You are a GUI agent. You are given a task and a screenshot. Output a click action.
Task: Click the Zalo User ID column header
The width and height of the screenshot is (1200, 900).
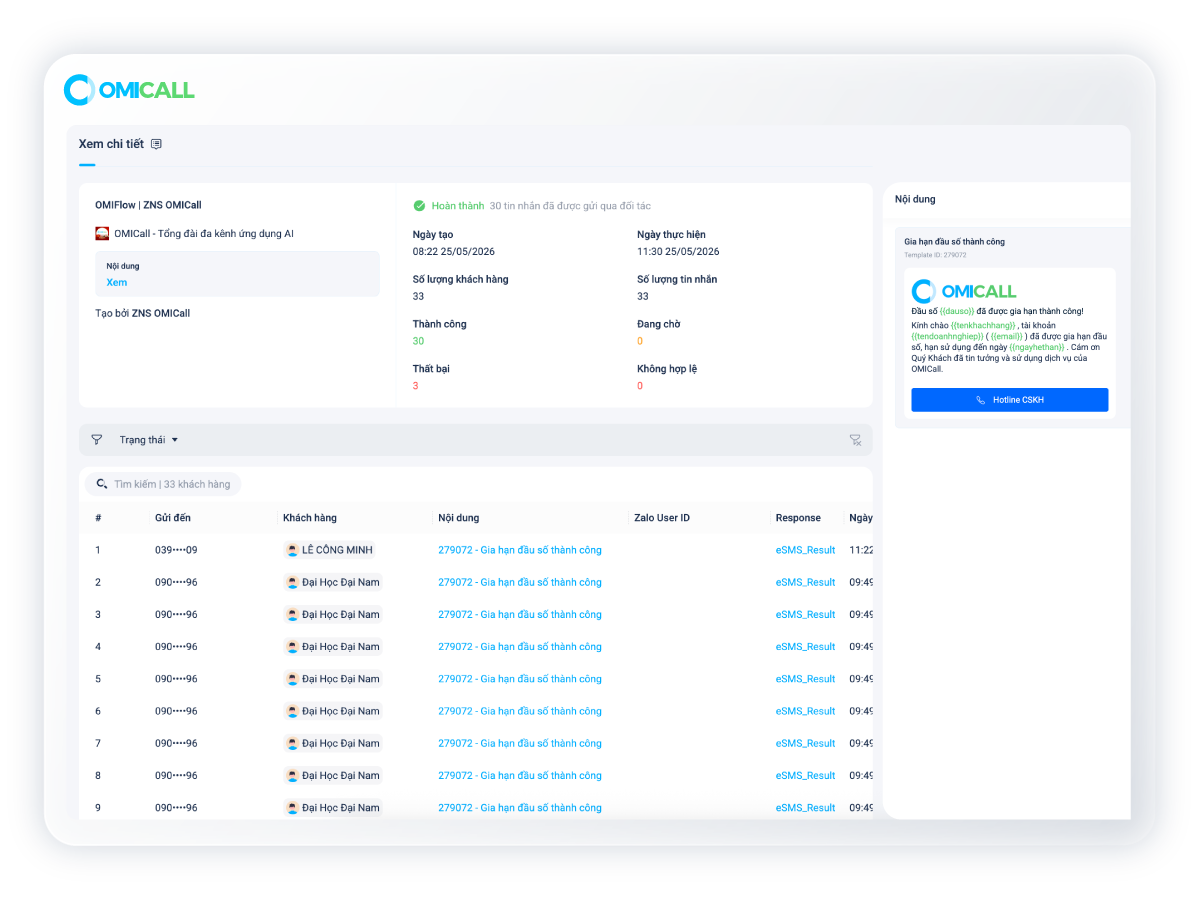click(662, 518)
